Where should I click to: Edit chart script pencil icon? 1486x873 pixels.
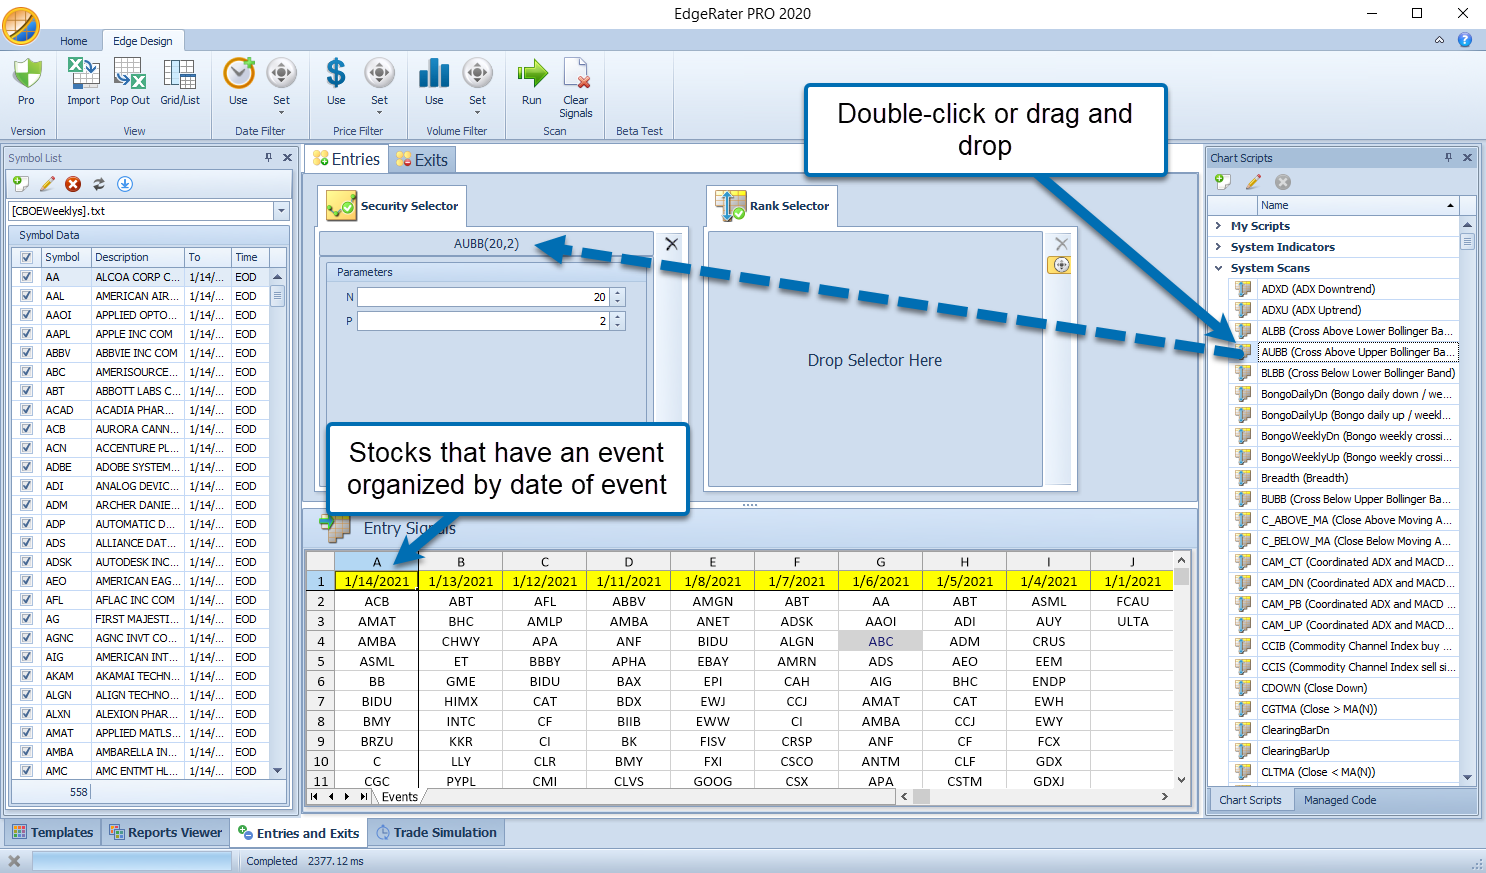coord(1253,182)
